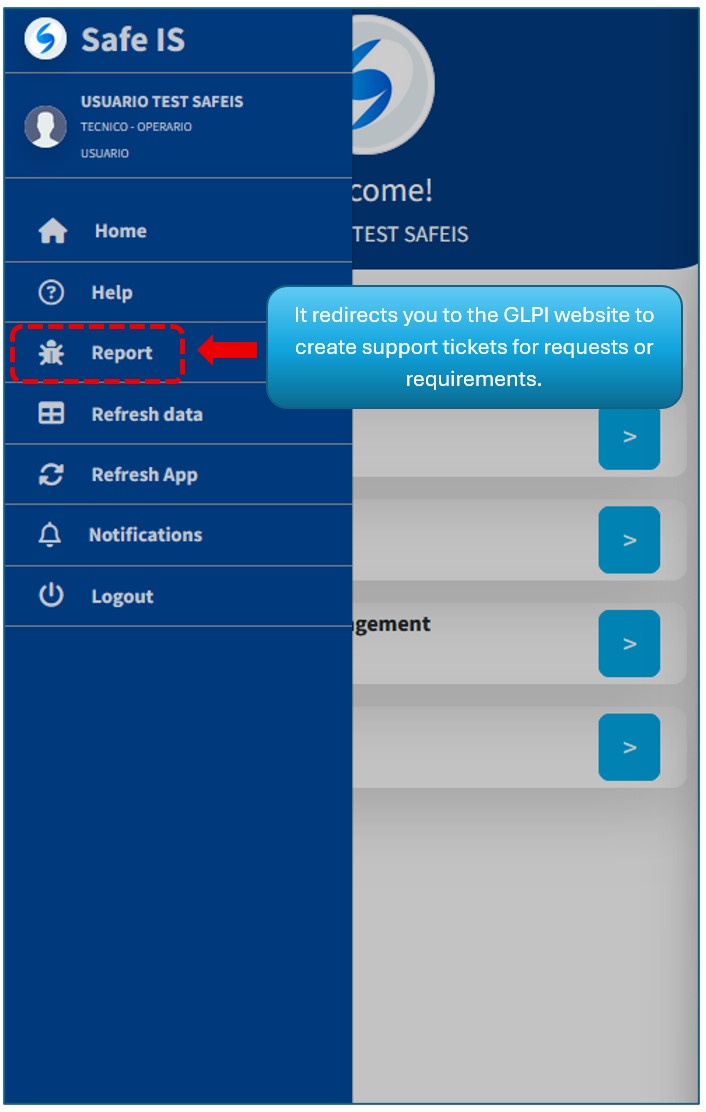Viewport: 706px width, 1112px height.
Task: Open the Help menu entry
Action: [x=112, y=293]
